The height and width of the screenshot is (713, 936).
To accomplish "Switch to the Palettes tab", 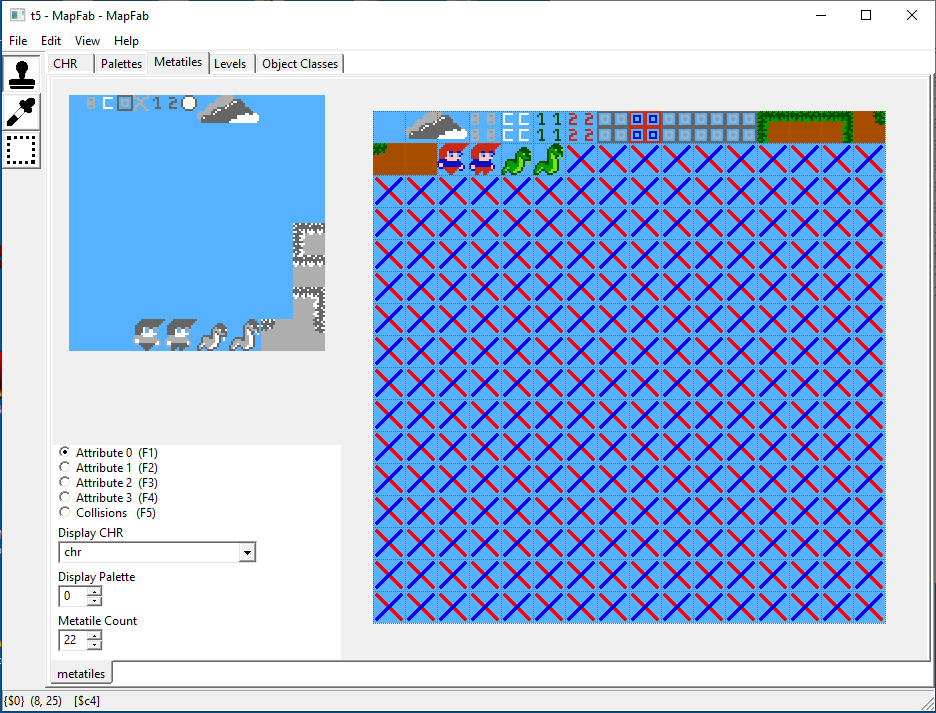I will coord(120,62).
